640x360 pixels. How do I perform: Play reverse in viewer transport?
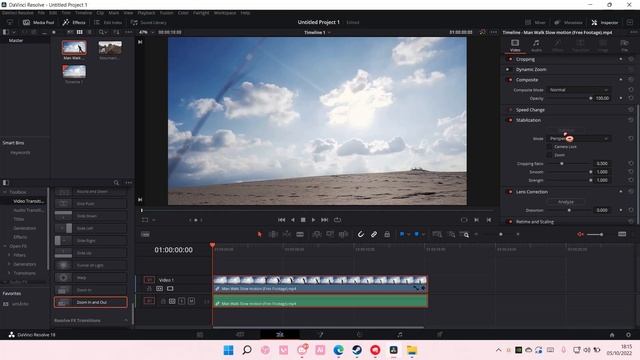[x=293, y=220]
